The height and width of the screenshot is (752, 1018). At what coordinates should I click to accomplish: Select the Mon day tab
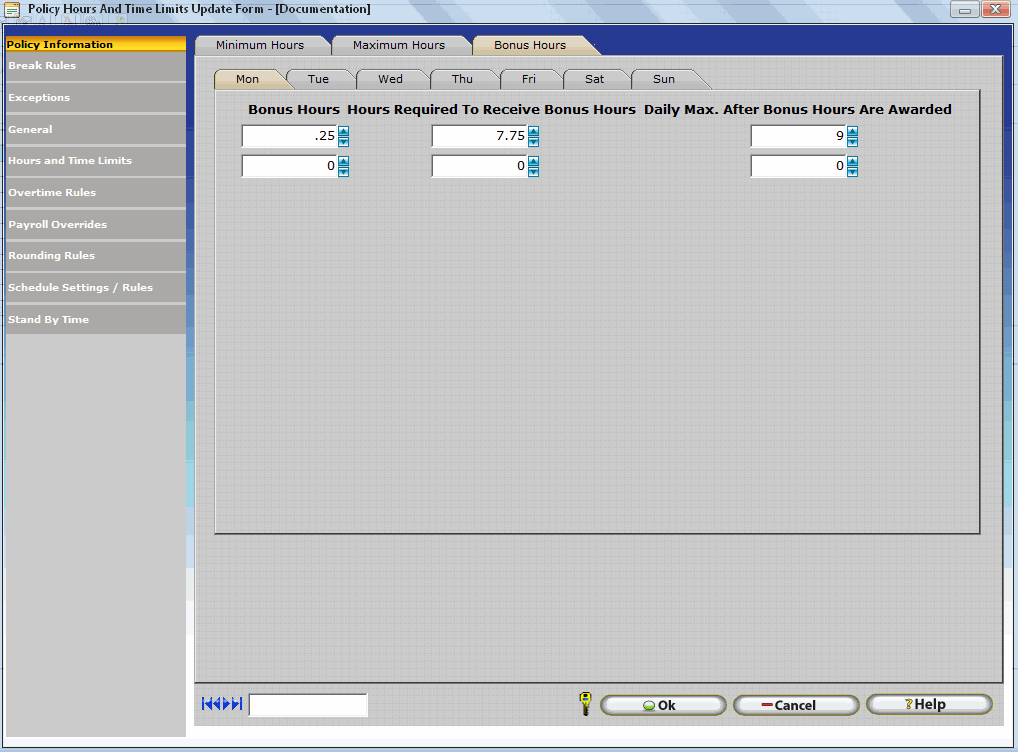pyautogui.click(x=247, y=79)
